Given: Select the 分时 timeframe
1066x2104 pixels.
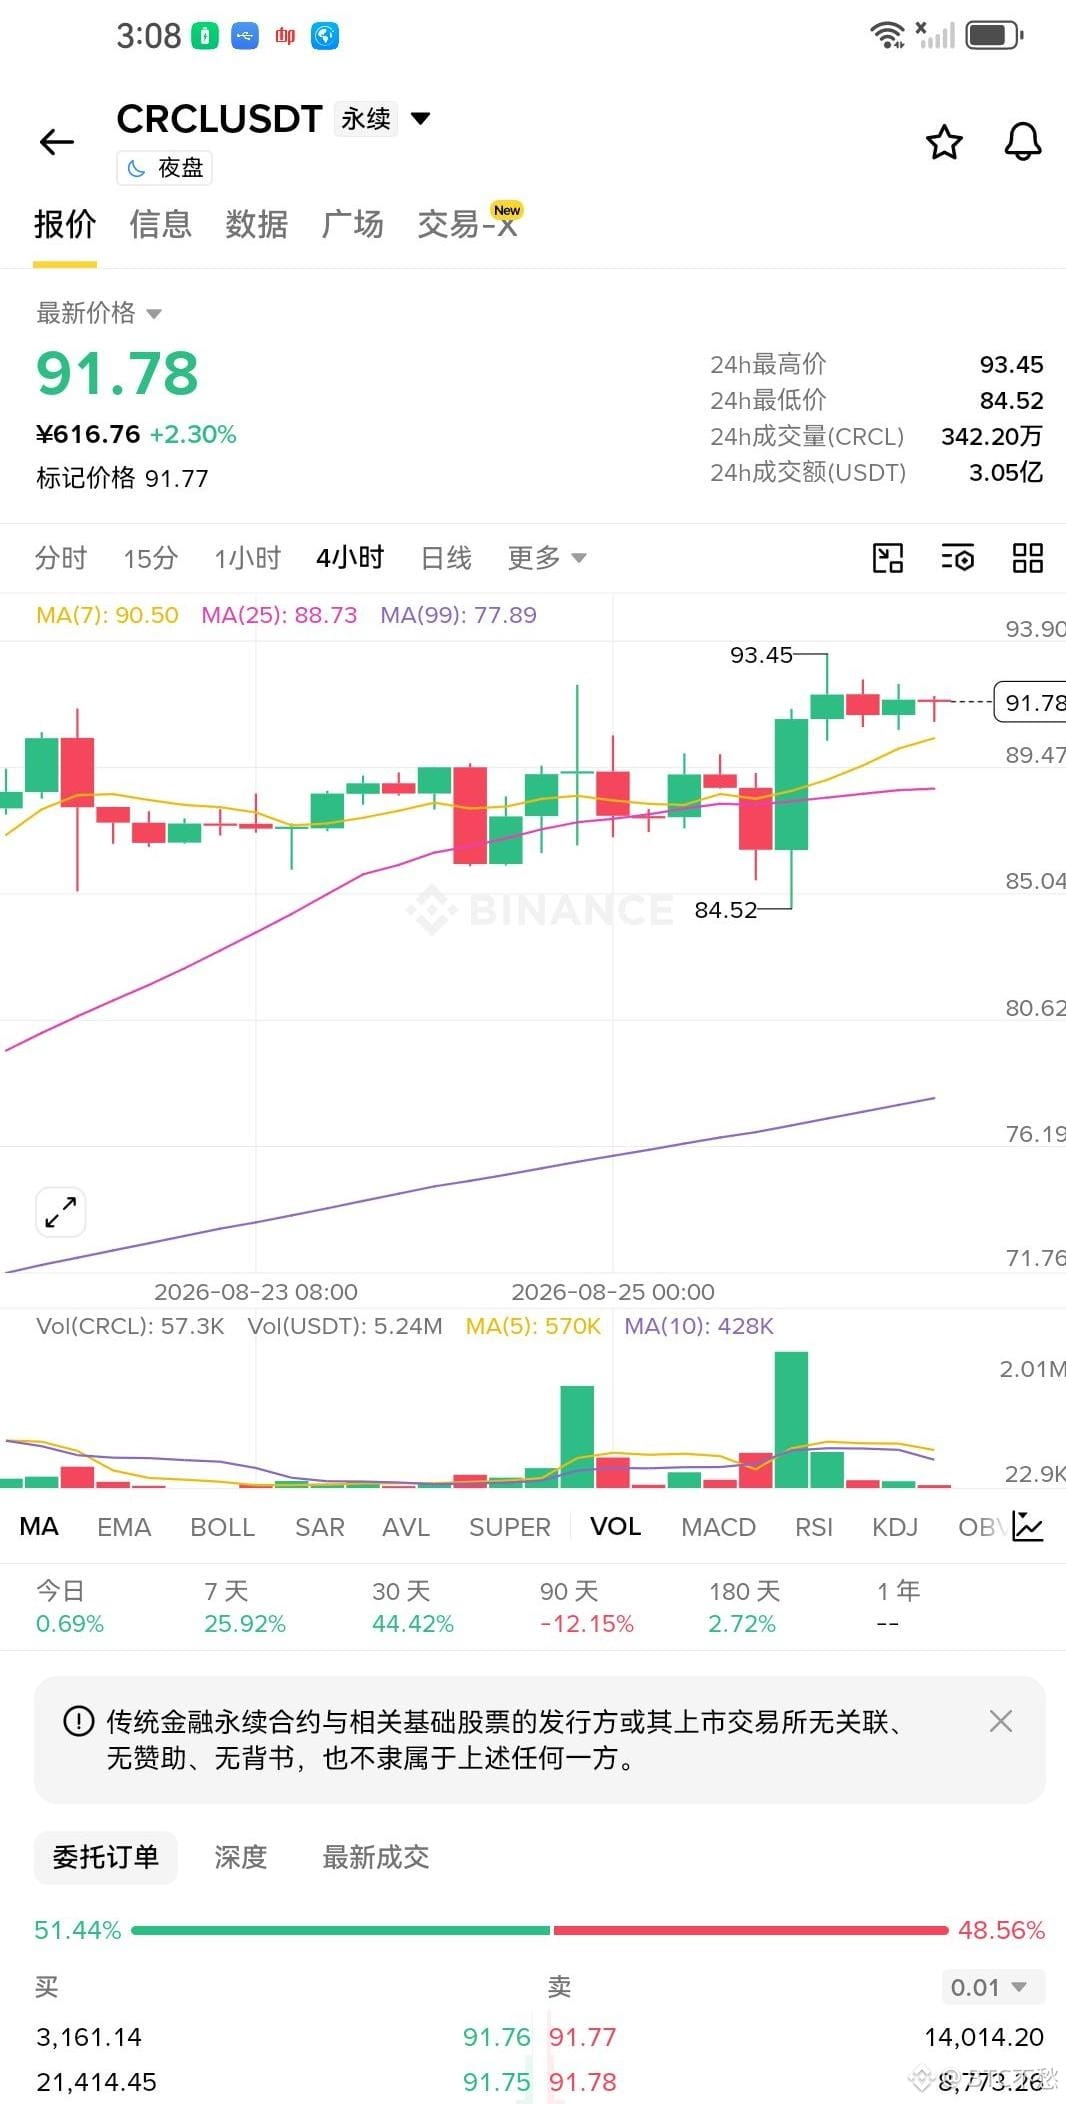Looking at the screenshot, I should tap(61, 558).
